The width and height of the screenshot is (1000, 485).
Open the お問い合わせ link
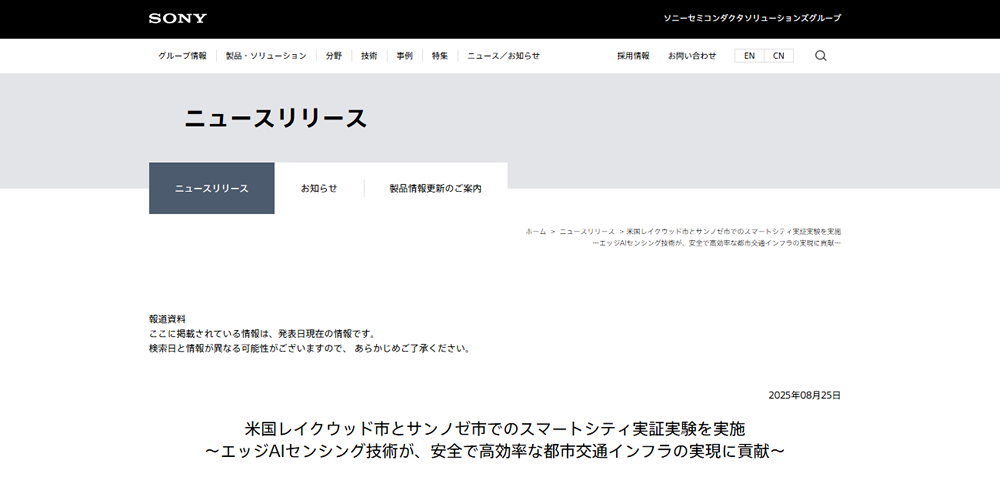pyautogui.click(x=692, y=56)
